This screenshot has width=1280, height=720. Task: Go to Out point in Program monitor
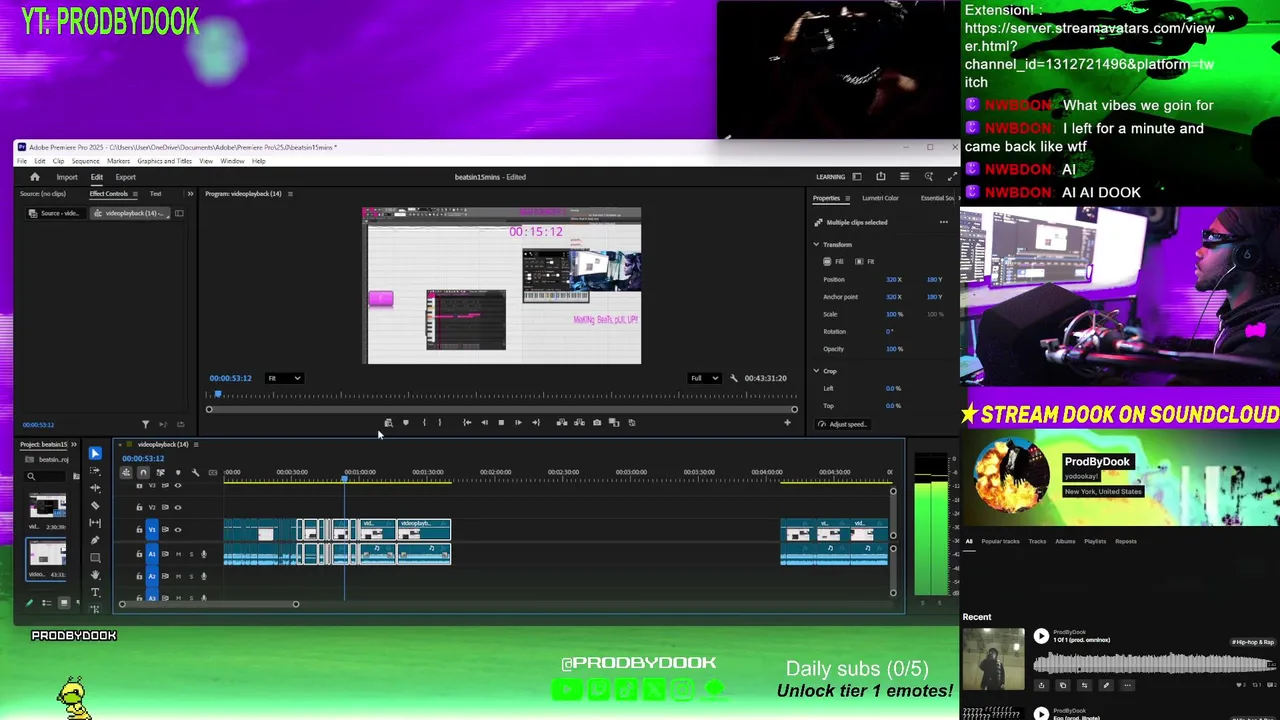pos(535,422)
